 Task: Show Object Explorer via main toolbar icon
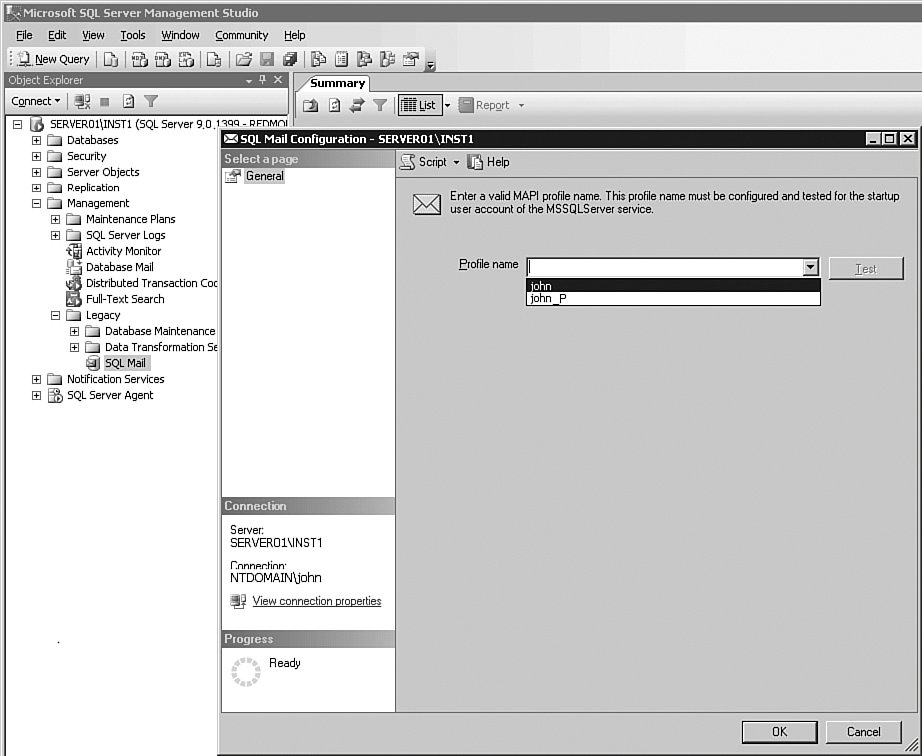365,59
